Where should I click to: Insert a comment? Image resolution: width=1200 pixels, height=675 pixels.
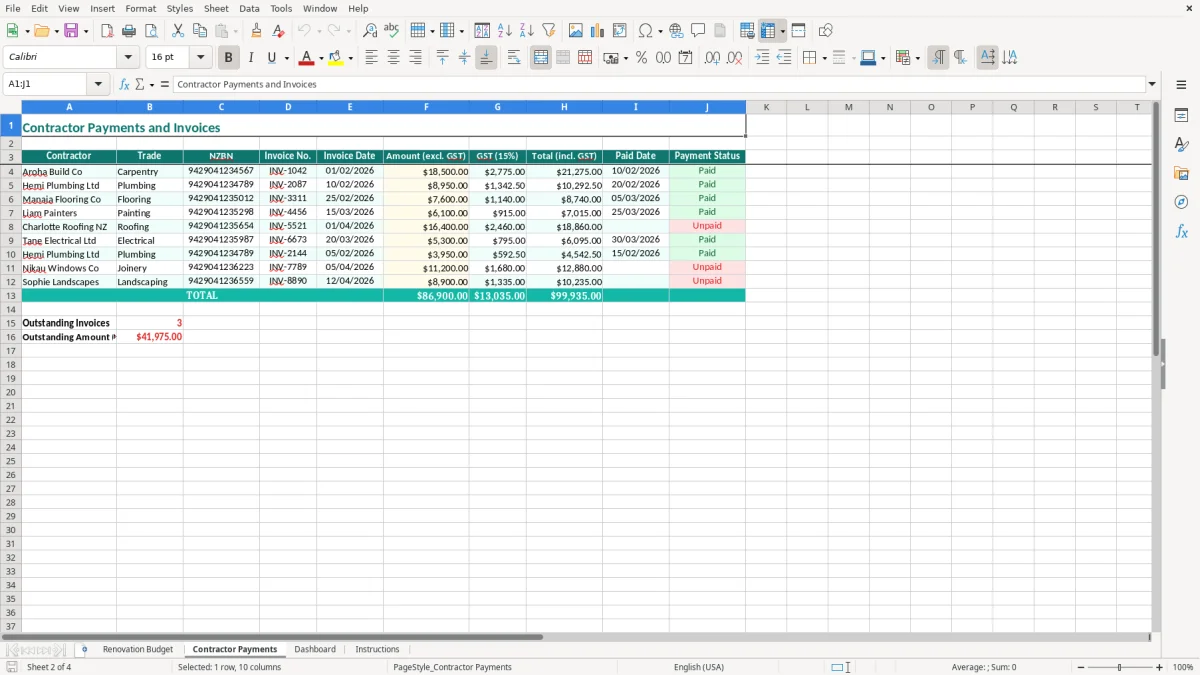(698, 31)
